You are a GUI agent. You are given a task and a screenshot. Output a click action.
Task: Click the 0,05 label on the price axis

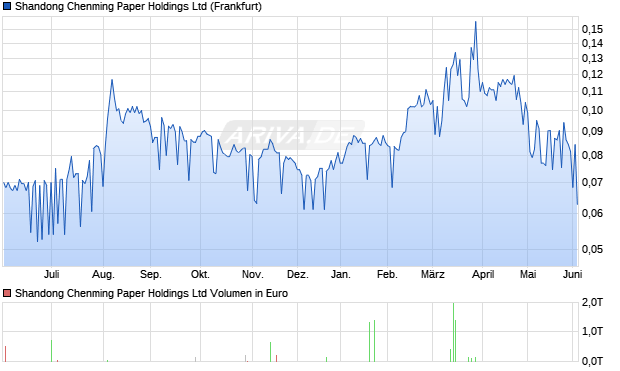[x=592, y=250]
